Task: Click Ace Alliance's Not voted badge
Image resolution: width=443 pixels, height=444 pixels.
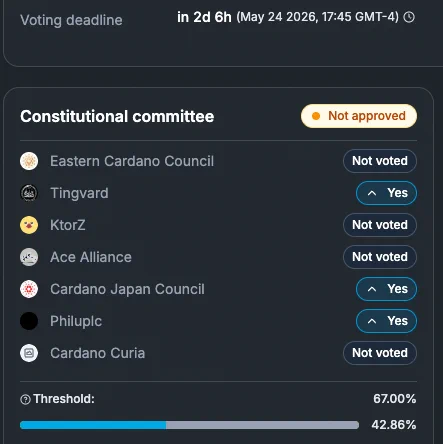Action: [x=380, y=257]
